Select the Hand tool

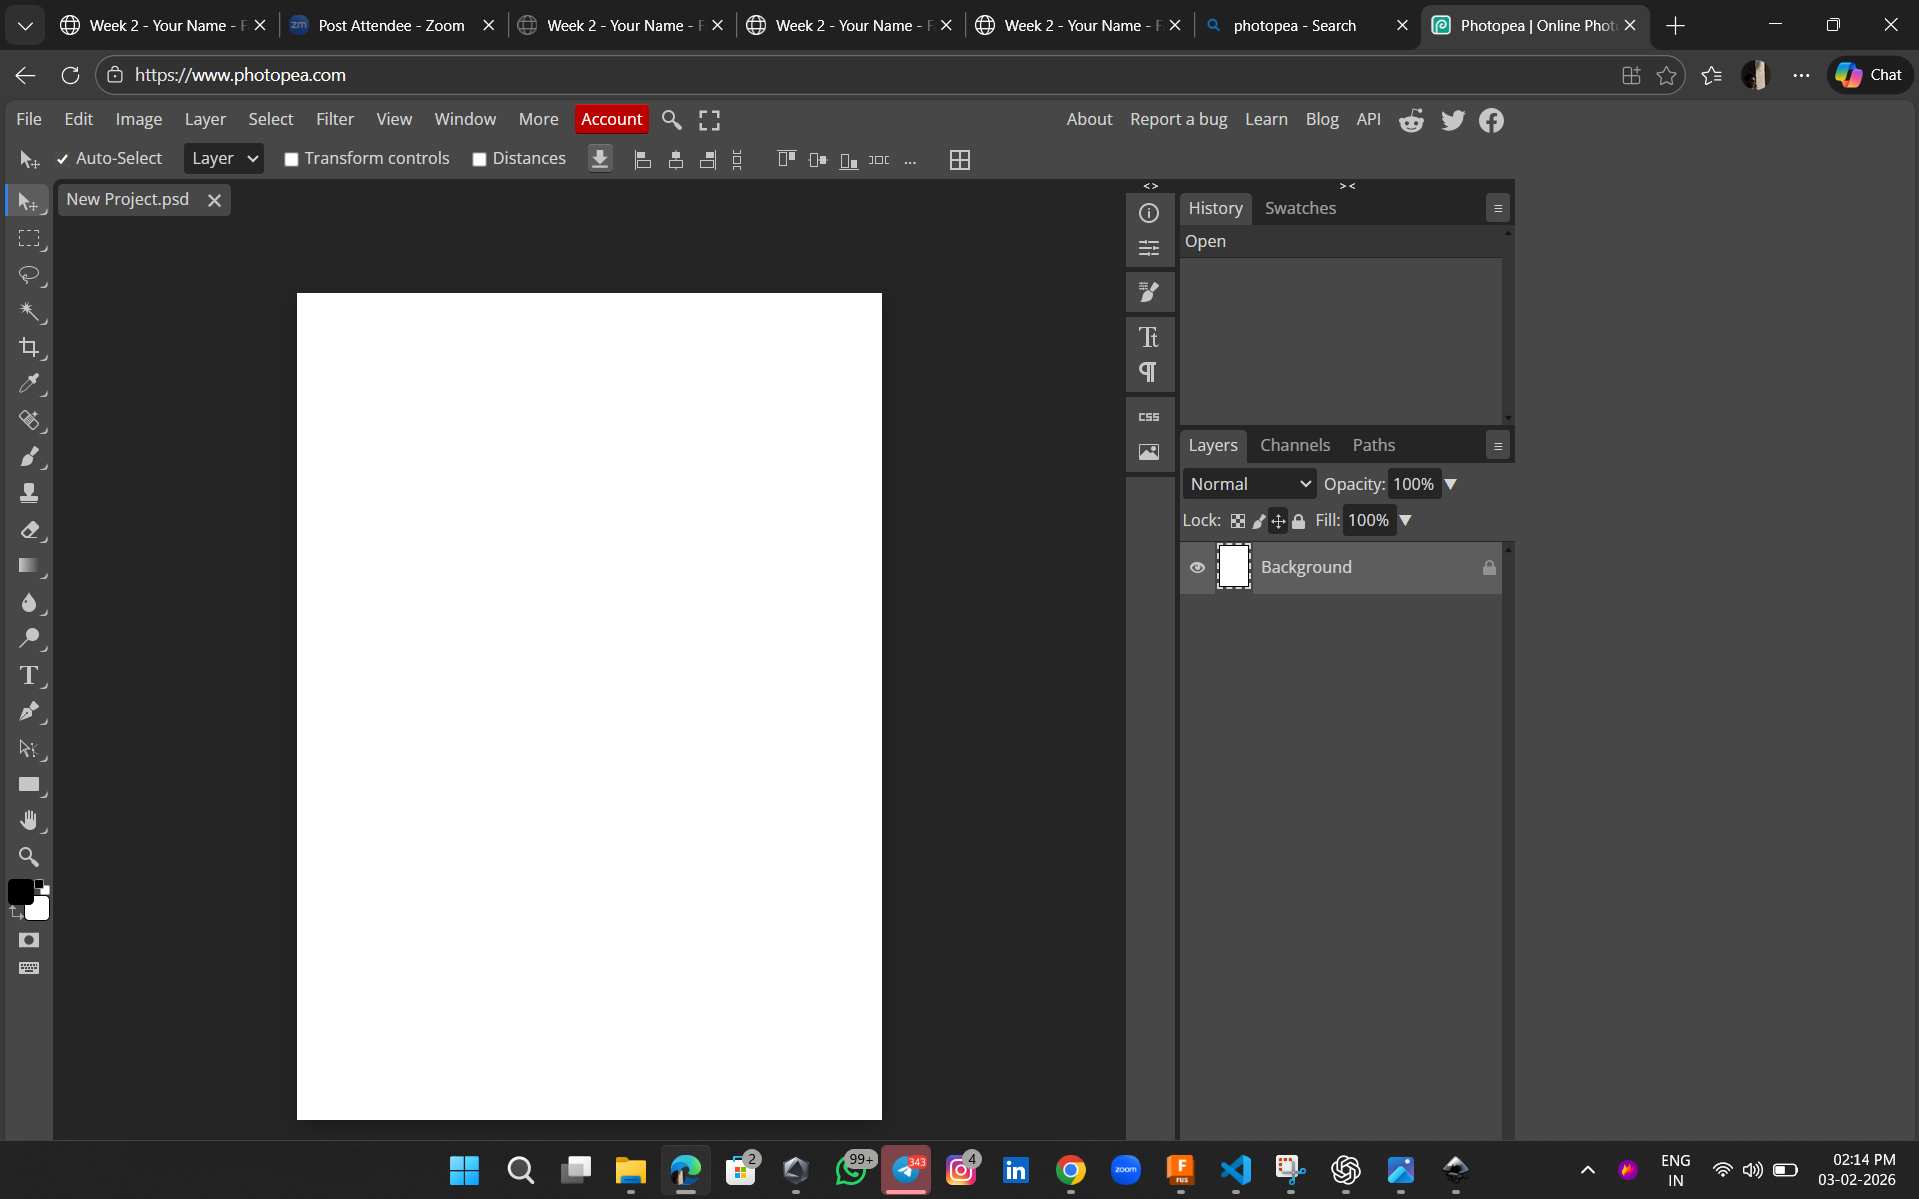click(x=28, y=821)
